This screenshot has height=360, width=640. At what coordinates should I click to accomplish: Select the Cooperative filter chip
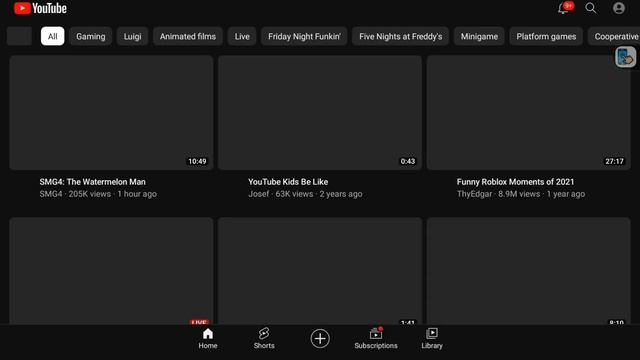click(x=614, y=36)
